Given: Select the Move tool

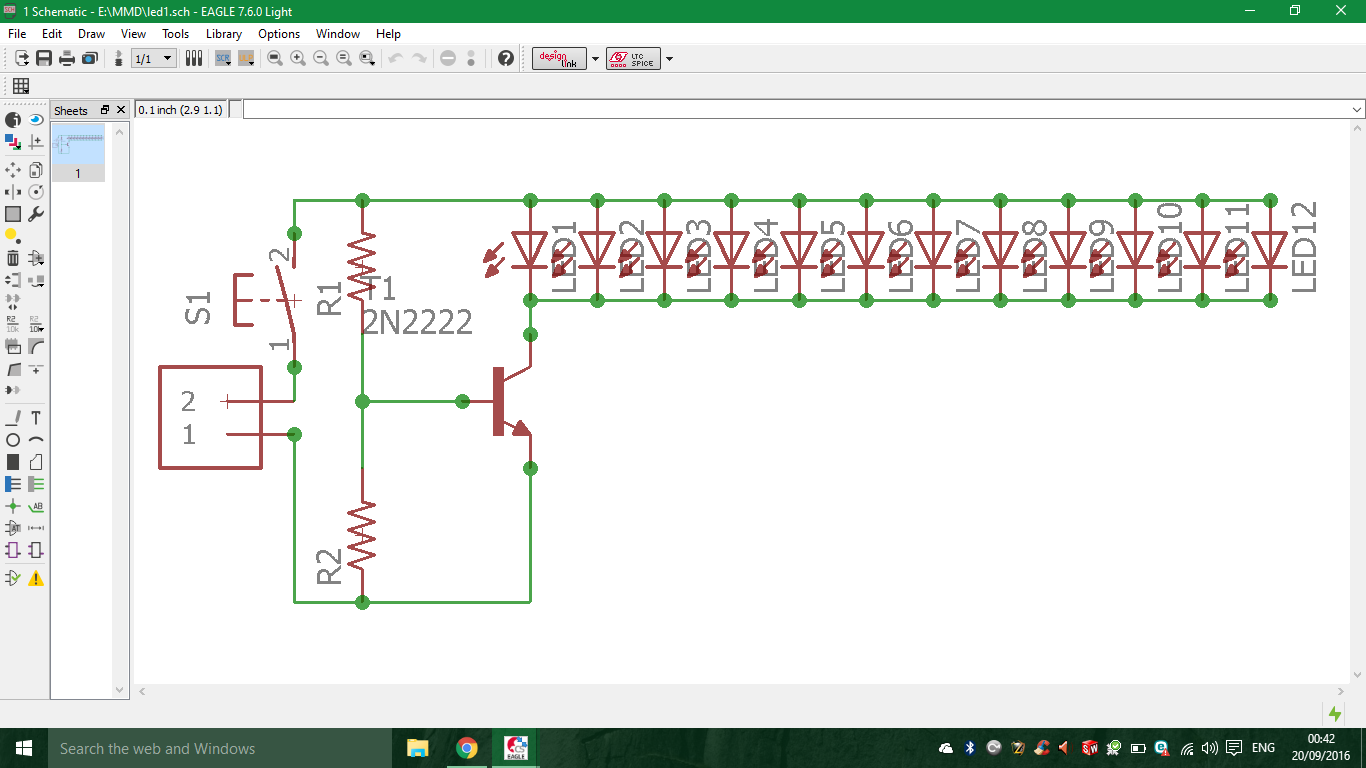Looking at the screenshot, I should [13, 170].
